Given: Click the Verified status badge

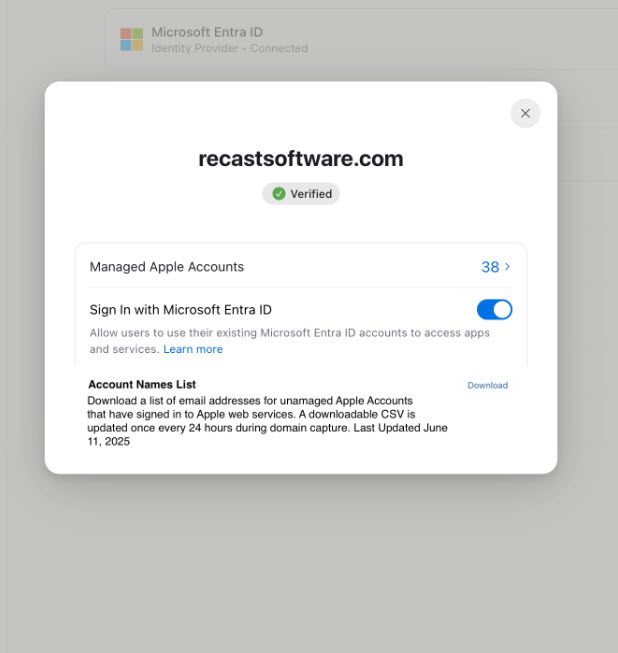Looking at the screenshot, I should pyautogui.click(x=301, y=194).
